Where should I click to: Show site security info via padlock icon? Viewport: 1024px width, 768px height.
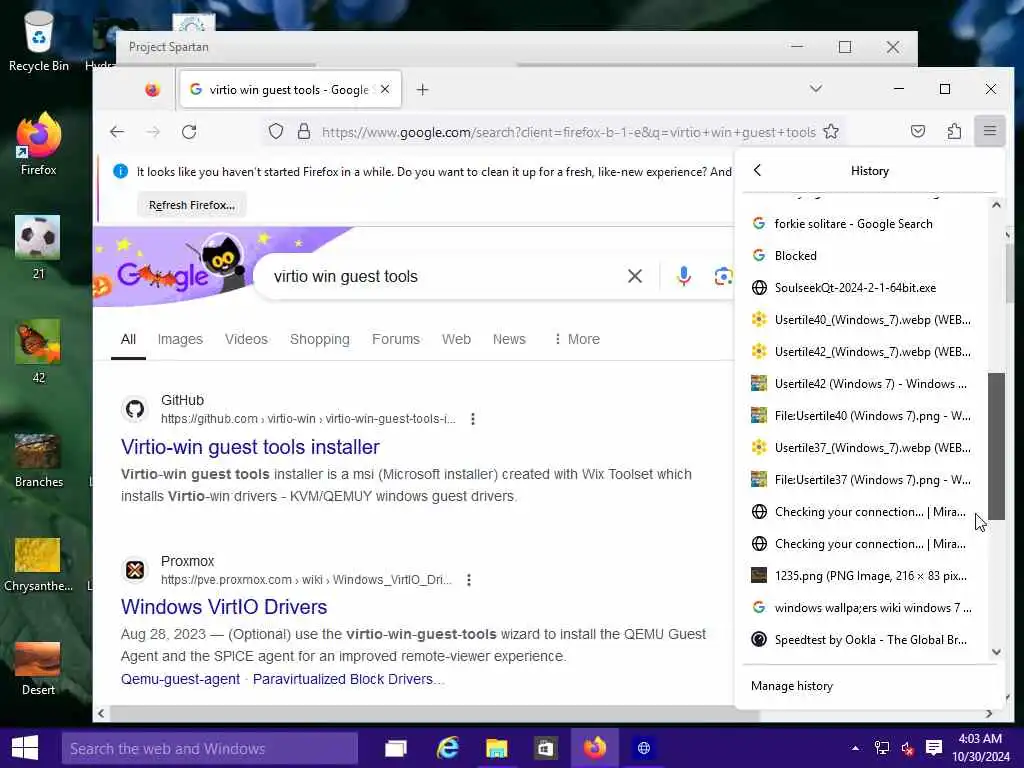(304, 132)
